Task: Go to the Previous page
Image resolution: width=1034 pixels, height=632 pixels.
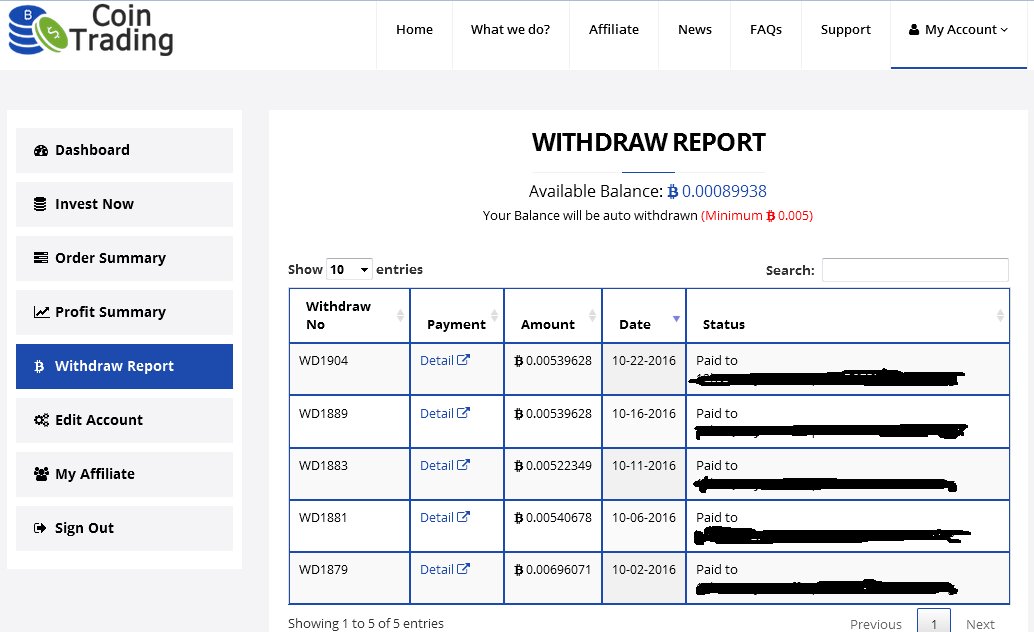Action: [875, 624]
